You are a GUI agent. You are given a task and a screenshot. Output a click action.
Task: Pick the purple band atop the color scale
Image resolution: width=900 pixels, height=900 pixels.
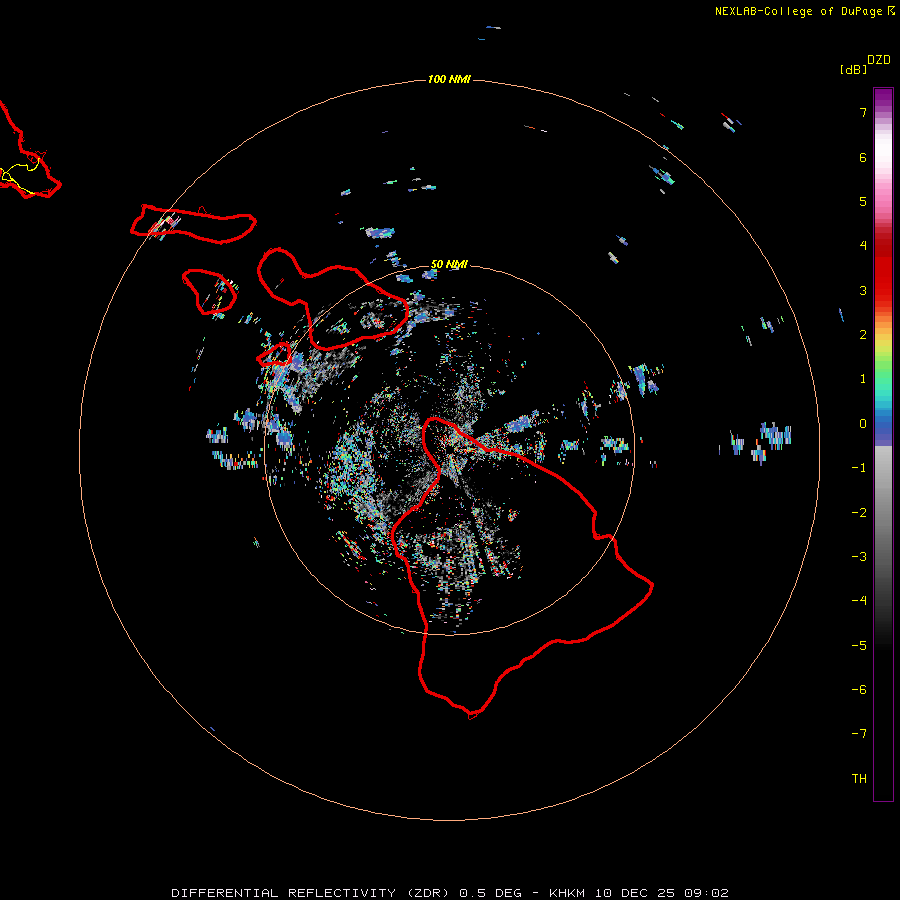(883, 99)
